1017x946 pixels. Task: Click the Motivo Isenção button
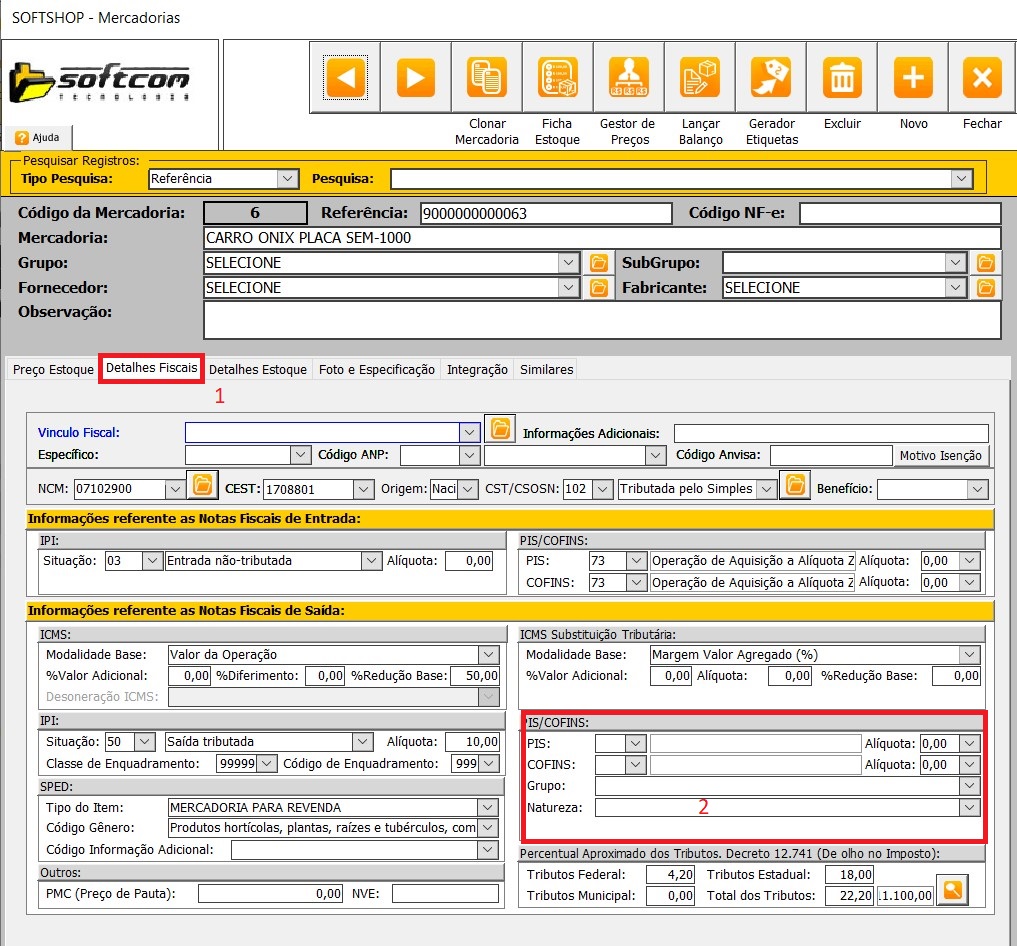[x=940, y=456]
